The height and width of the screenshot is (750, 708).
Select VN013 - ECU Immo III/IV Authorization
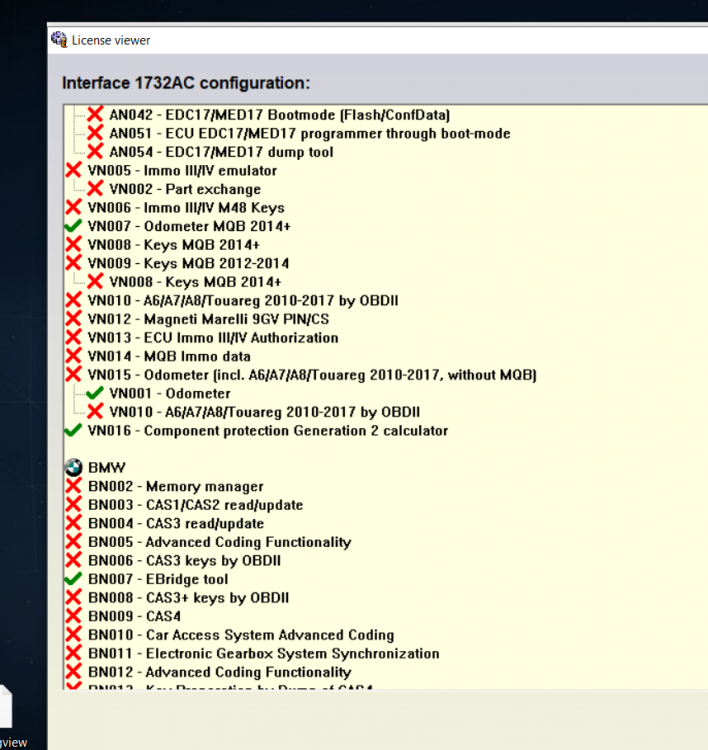[213, 338]
